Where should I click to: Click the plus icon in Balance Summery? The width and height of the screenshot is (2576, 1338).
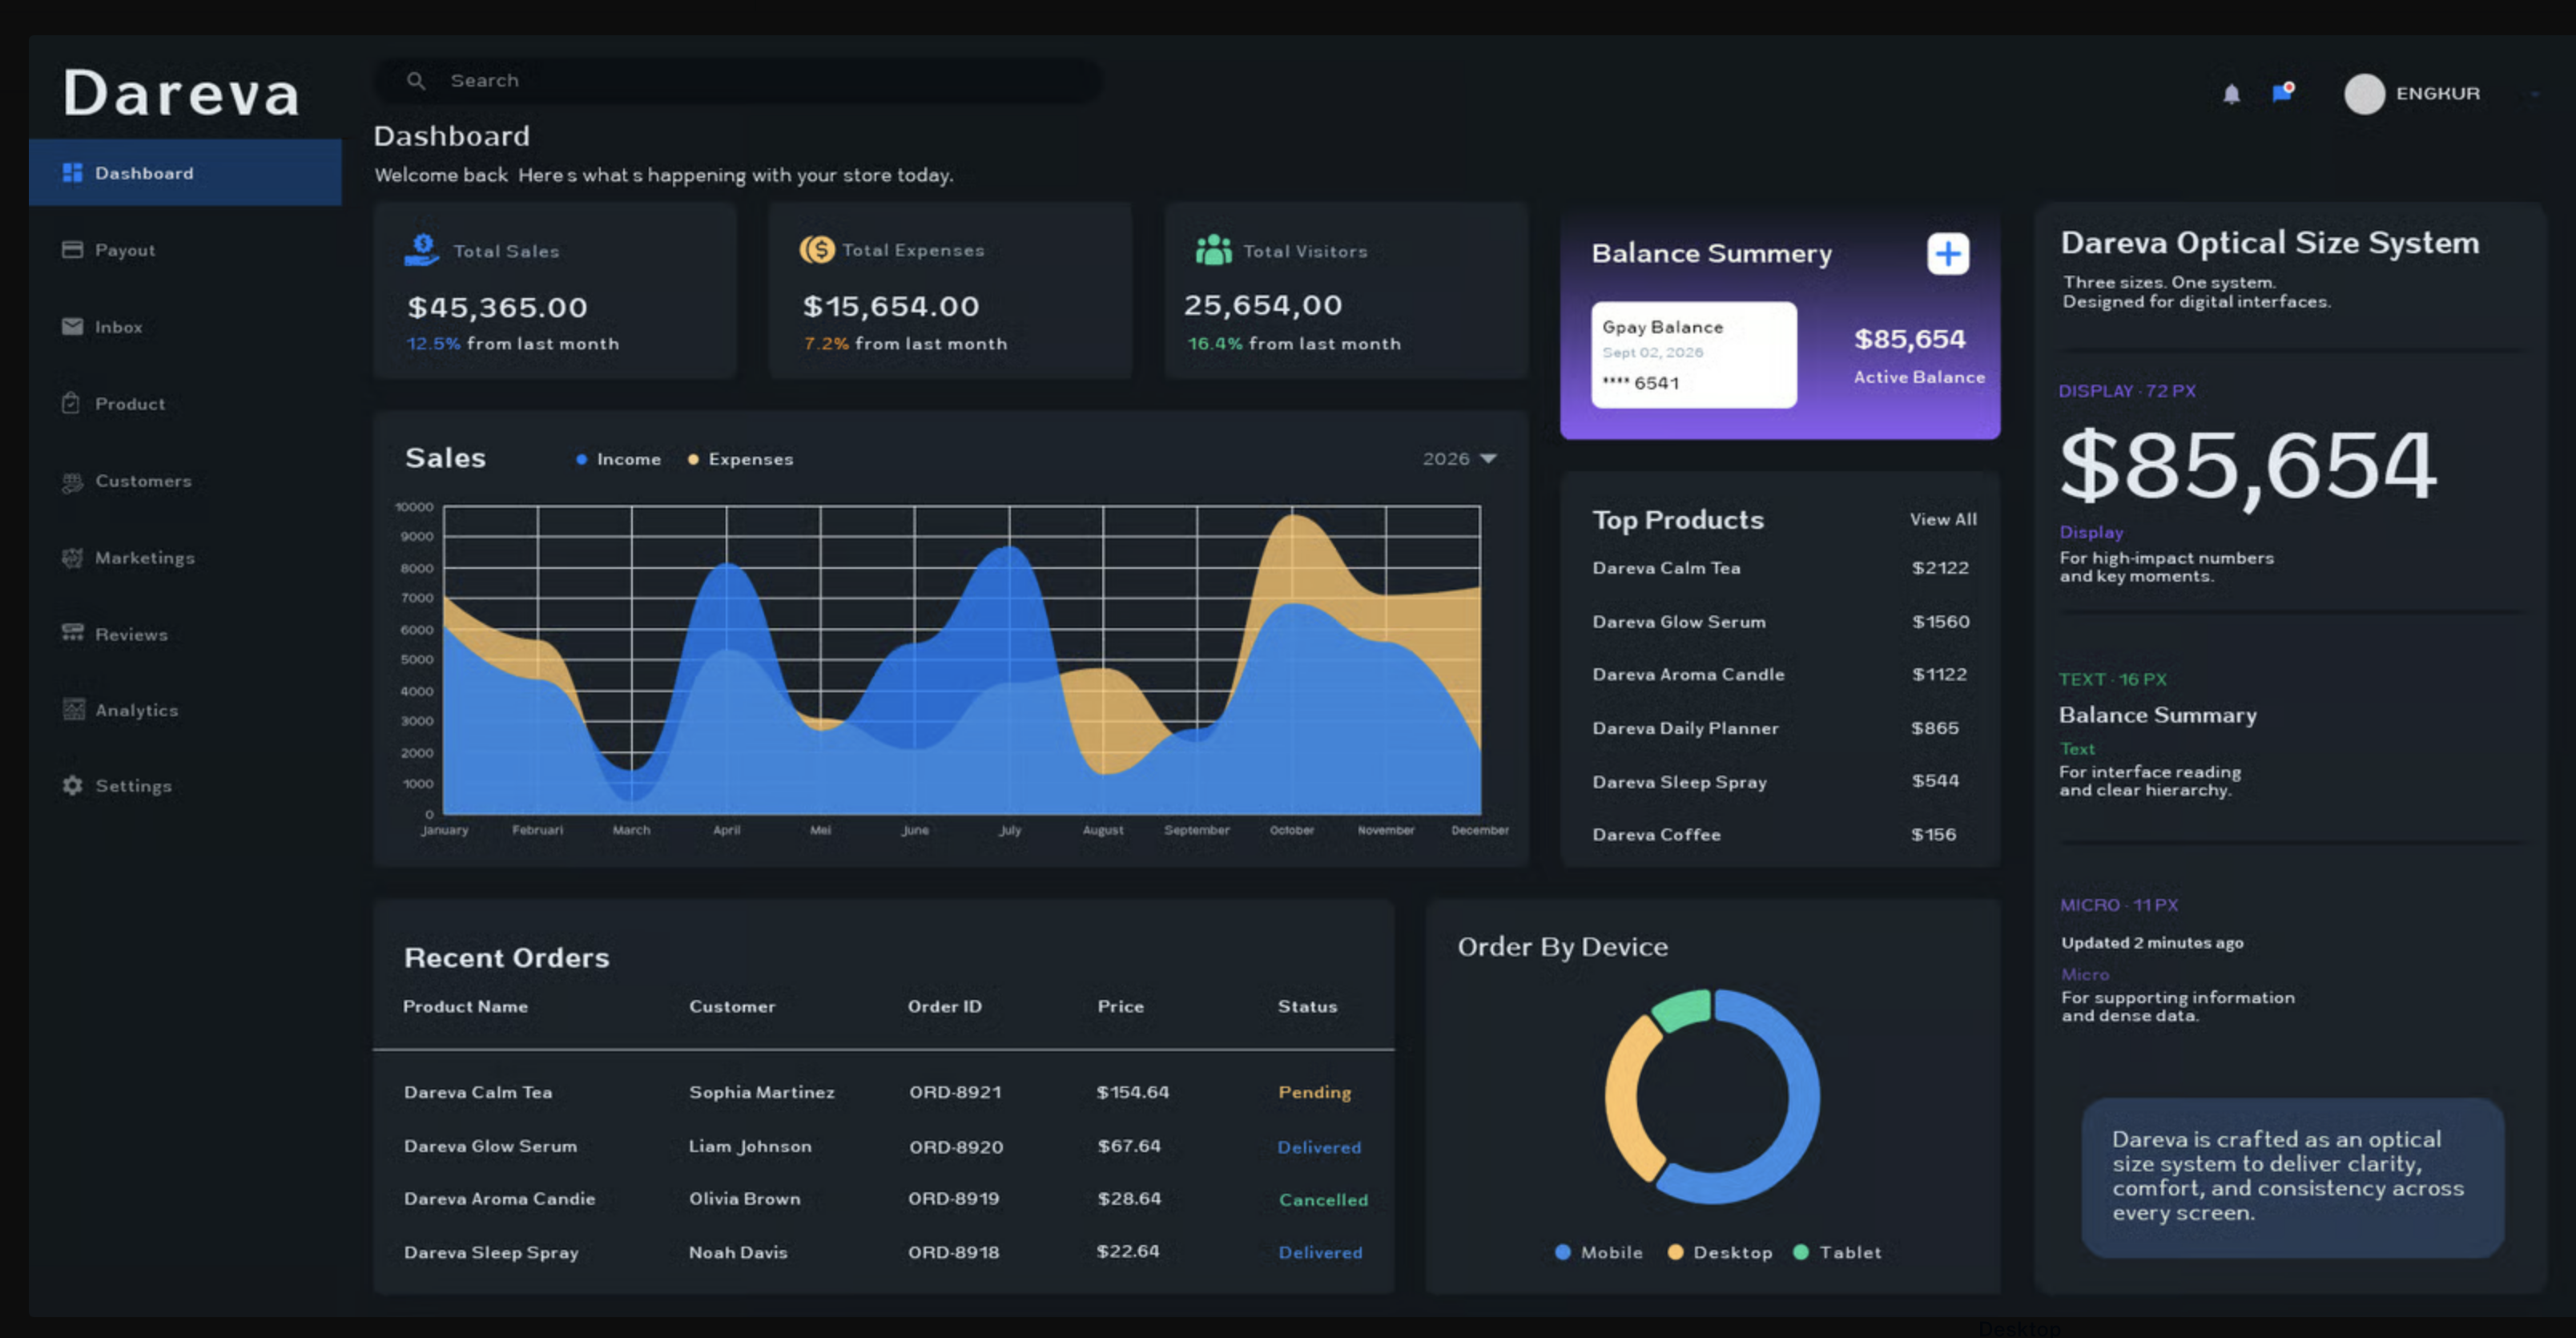coord(1948,254)
